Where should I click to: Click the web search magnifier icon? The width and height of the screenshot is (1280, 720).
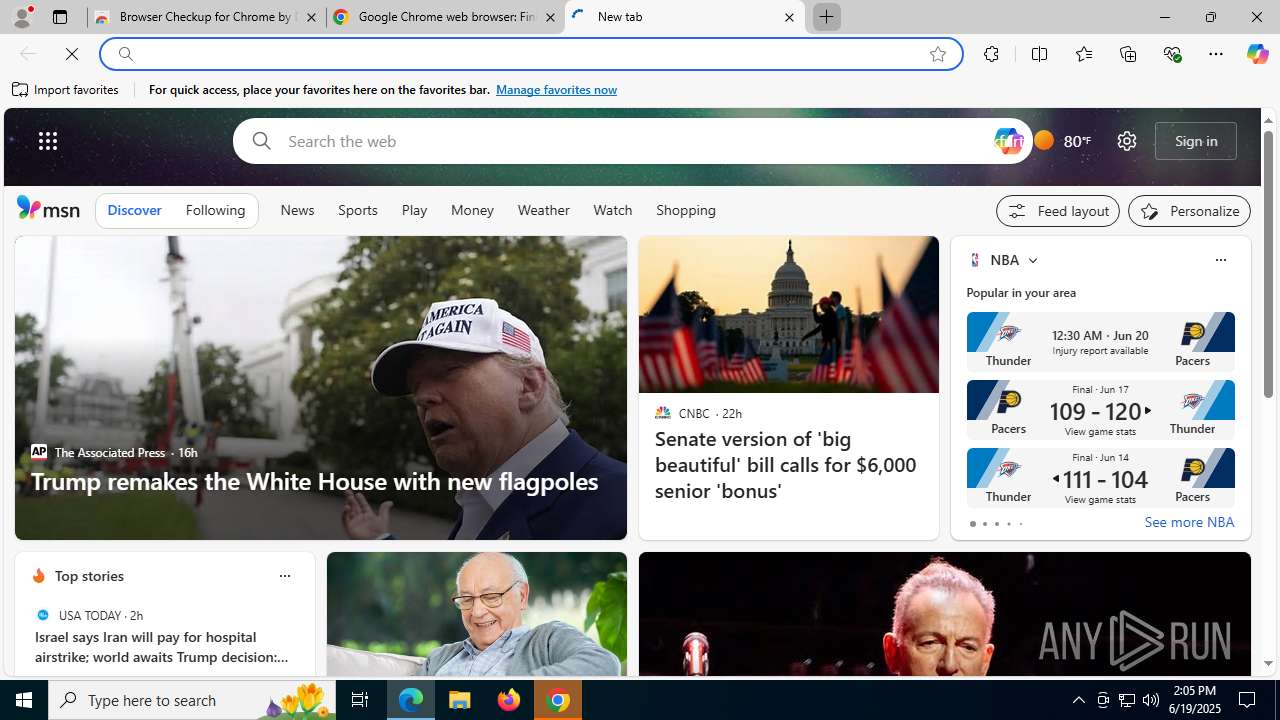261,141
